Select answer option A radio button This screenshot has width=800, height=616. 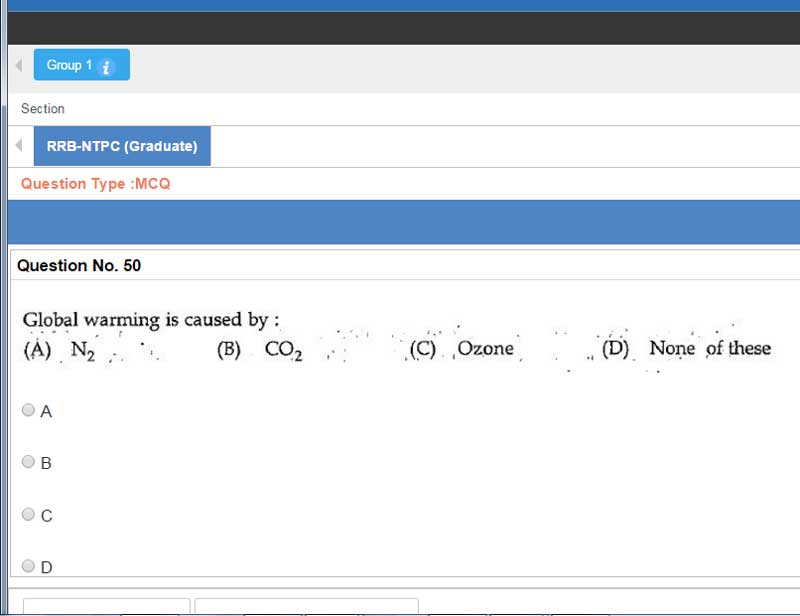pyautogui.click(x=28, y=410)
